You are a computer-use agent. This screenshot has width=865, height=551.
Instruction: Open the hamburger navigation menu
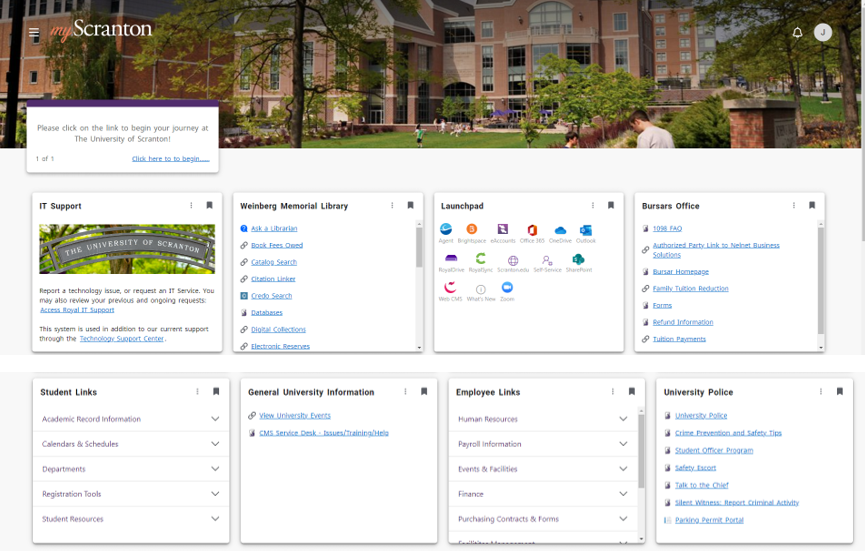tap(34, 33)
